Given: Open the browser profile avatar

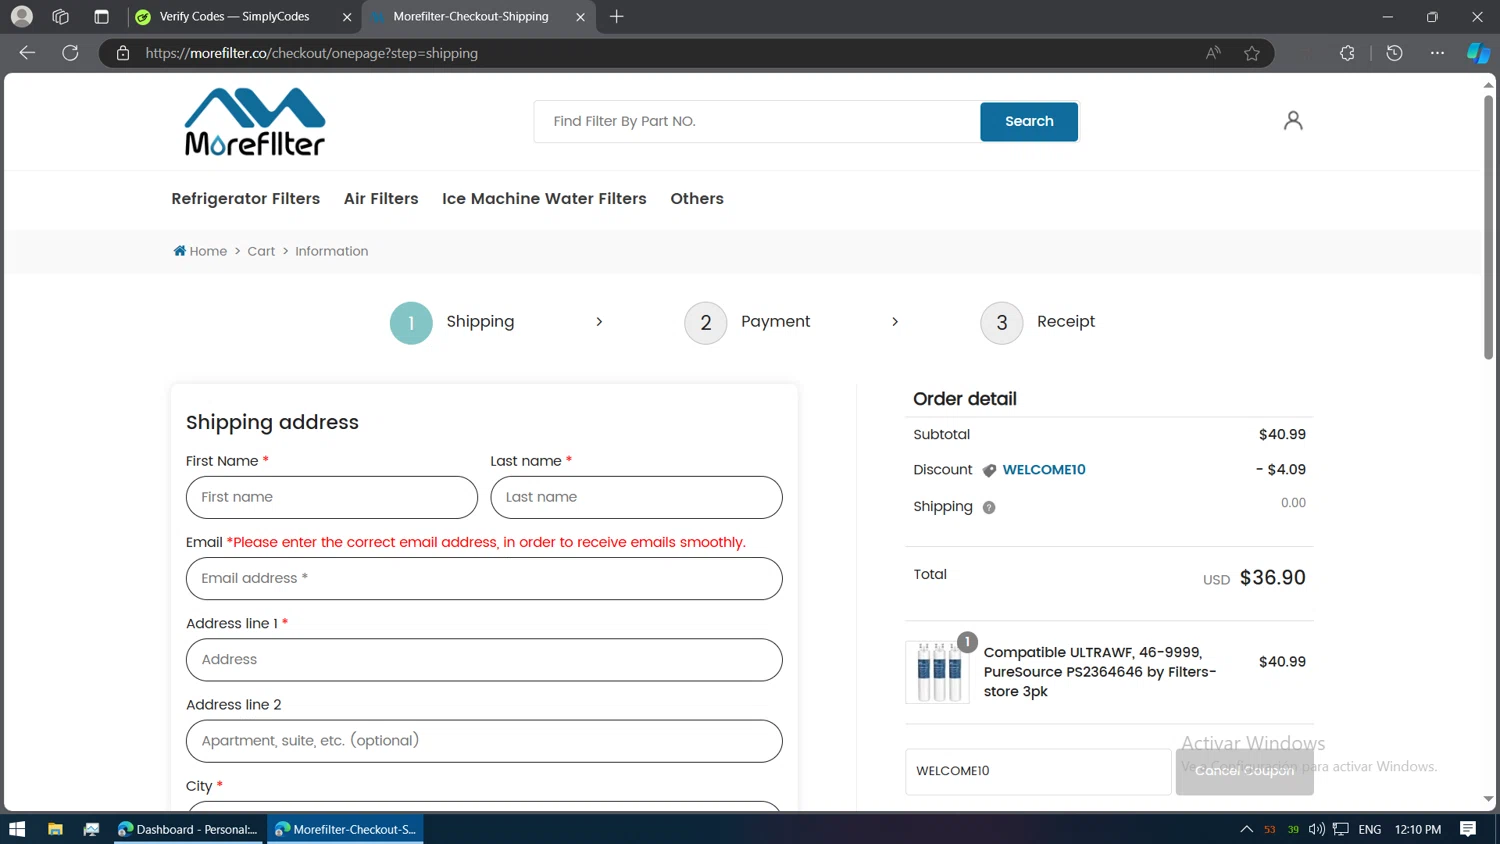Looking at the screenshot, I should [21, 16].
